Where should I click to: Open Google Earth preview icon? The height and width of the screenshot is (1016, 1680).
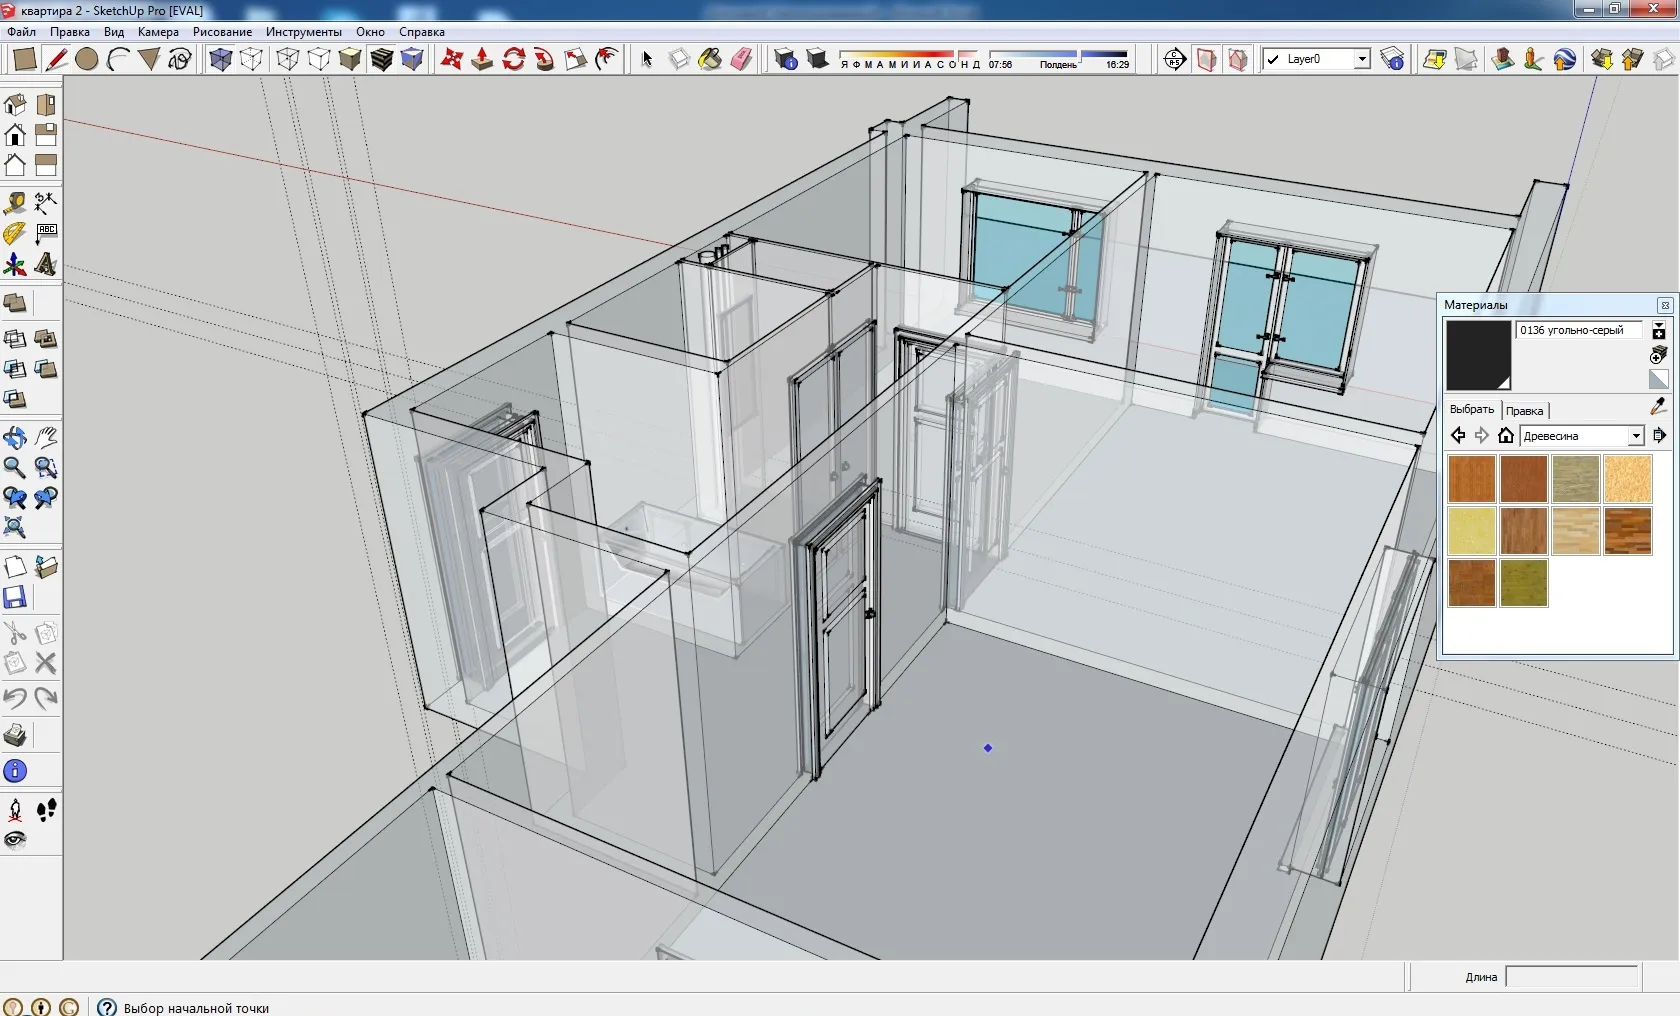1565,60
